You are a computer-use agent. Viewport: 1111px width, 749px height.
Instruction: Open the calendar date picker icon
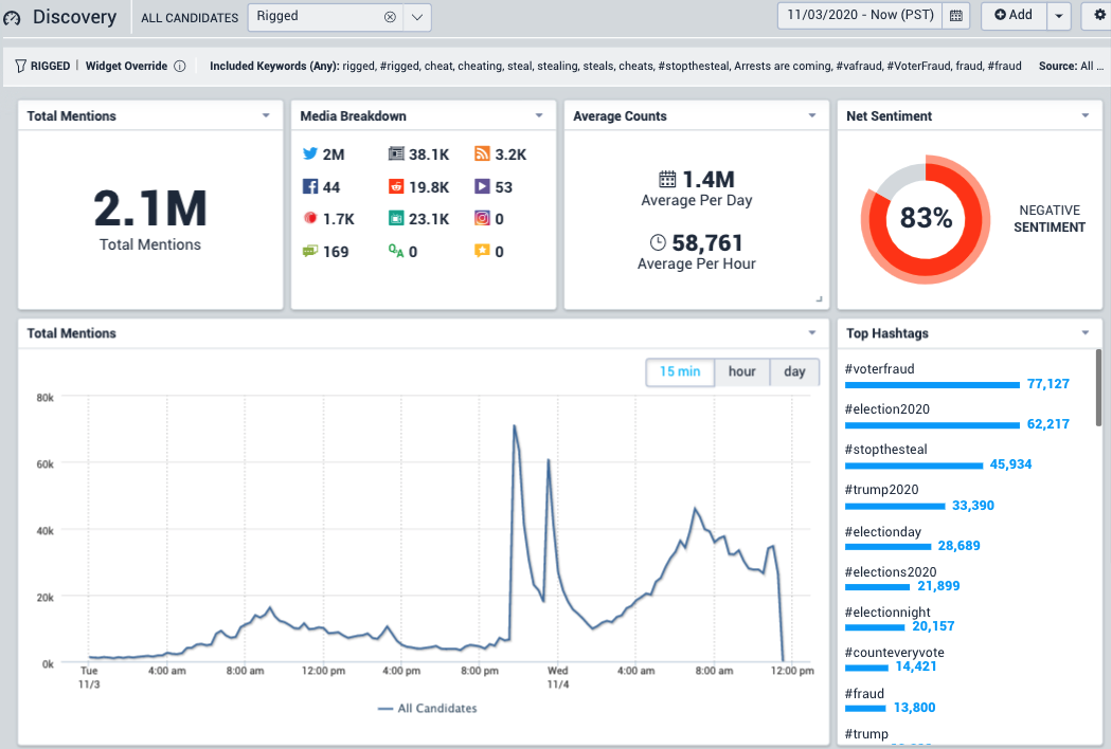[x=956, y=16]
